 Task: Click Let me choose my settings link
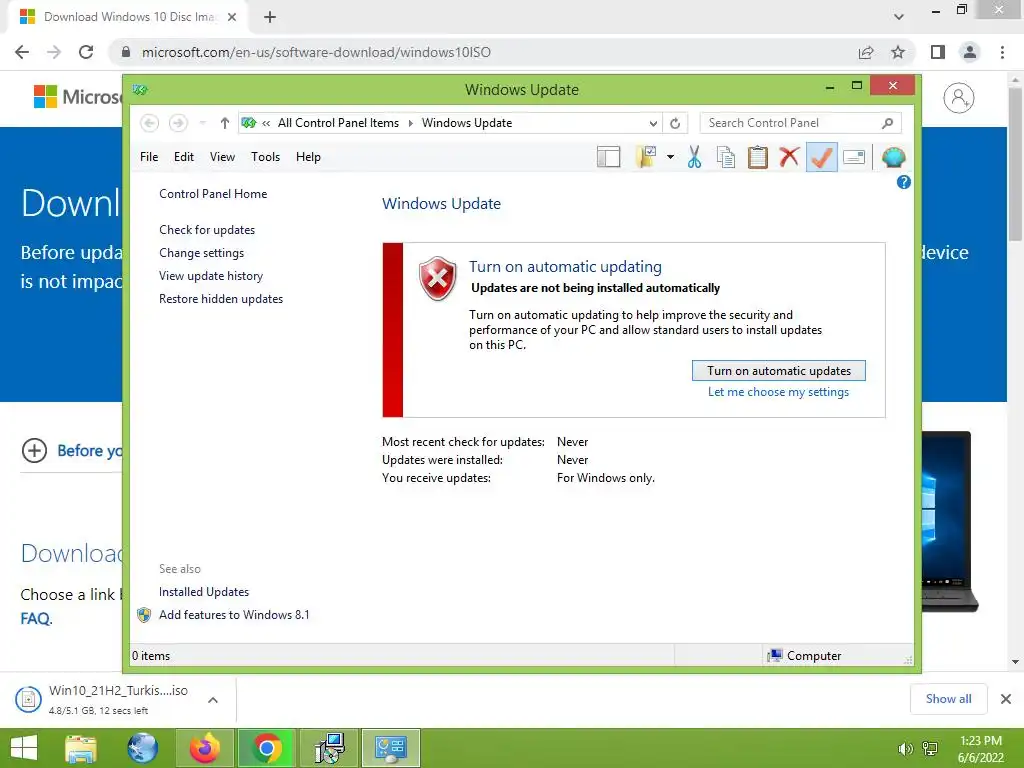(x=778, y=392)
